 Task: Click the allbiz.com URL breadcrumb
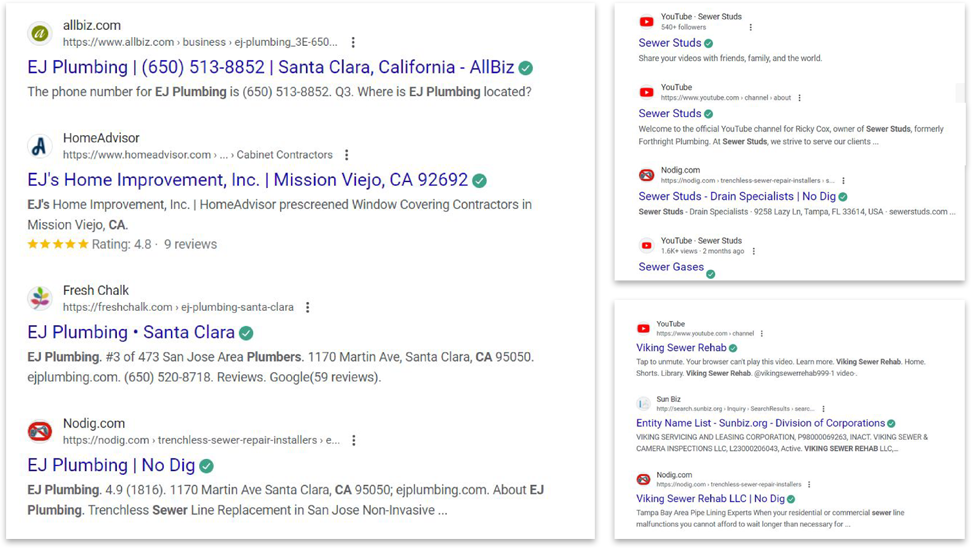point(200,42)
